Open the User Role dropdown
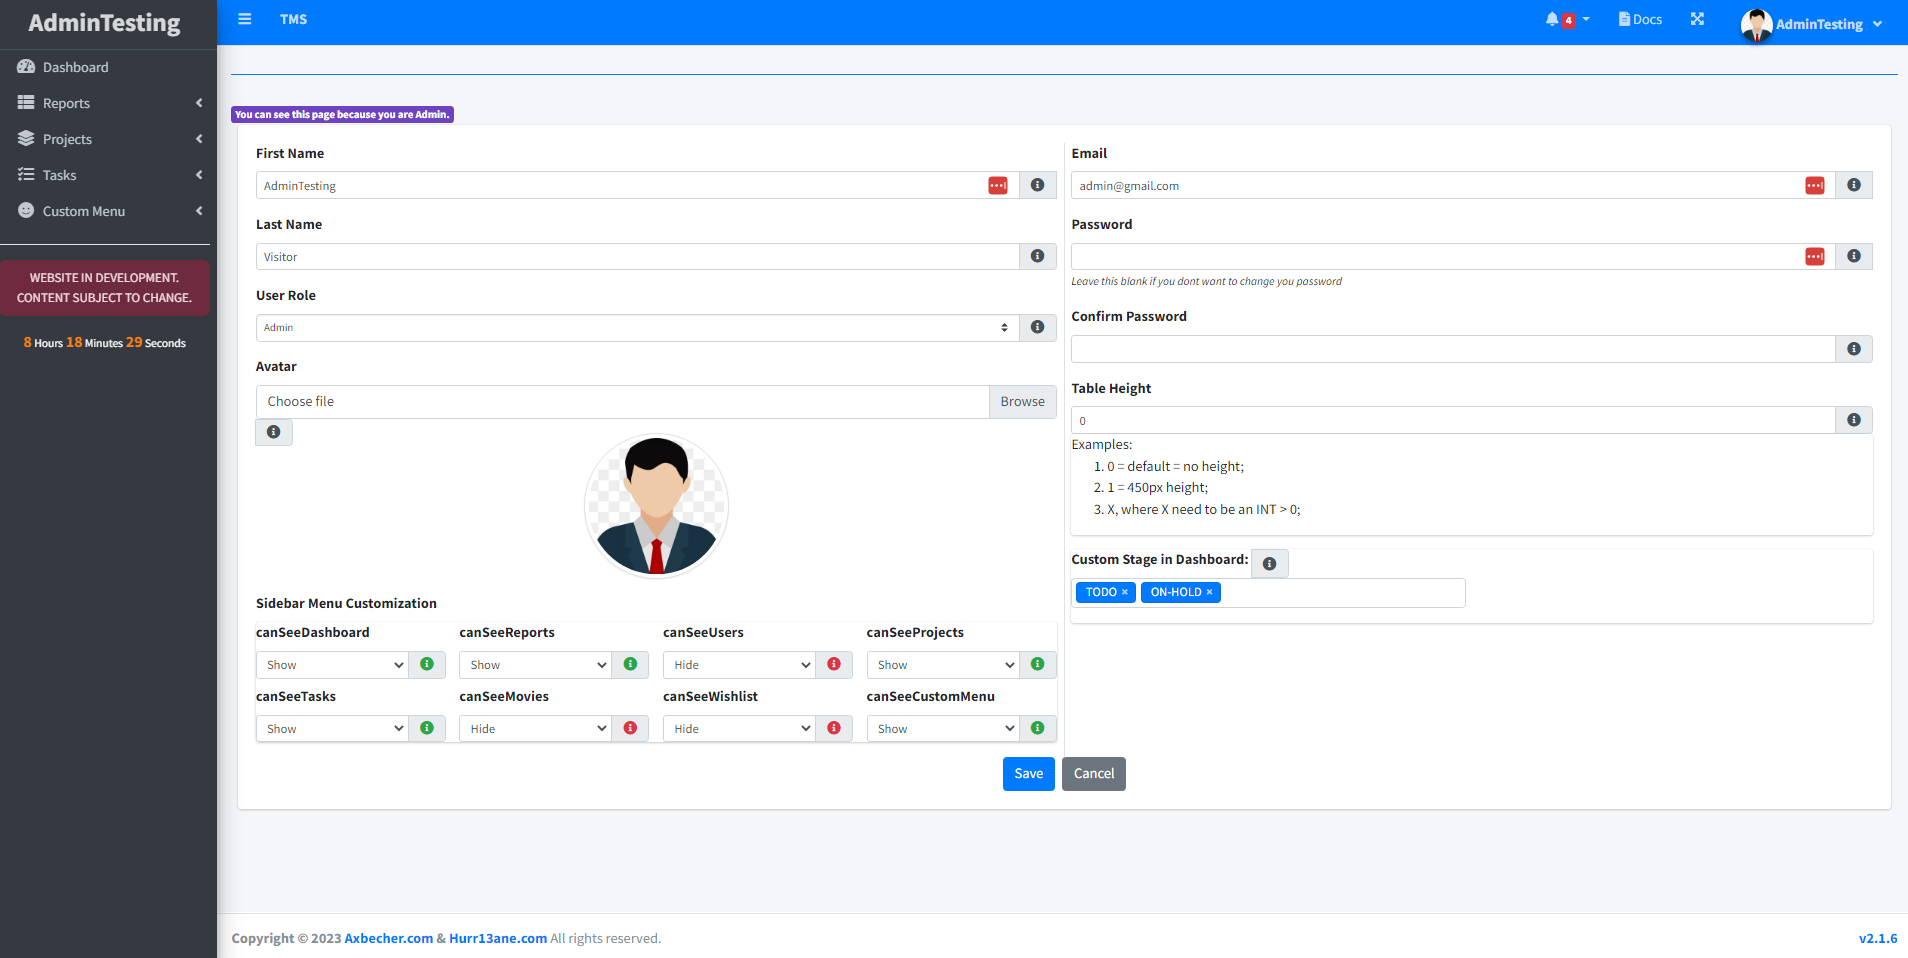 coord(636,328)
